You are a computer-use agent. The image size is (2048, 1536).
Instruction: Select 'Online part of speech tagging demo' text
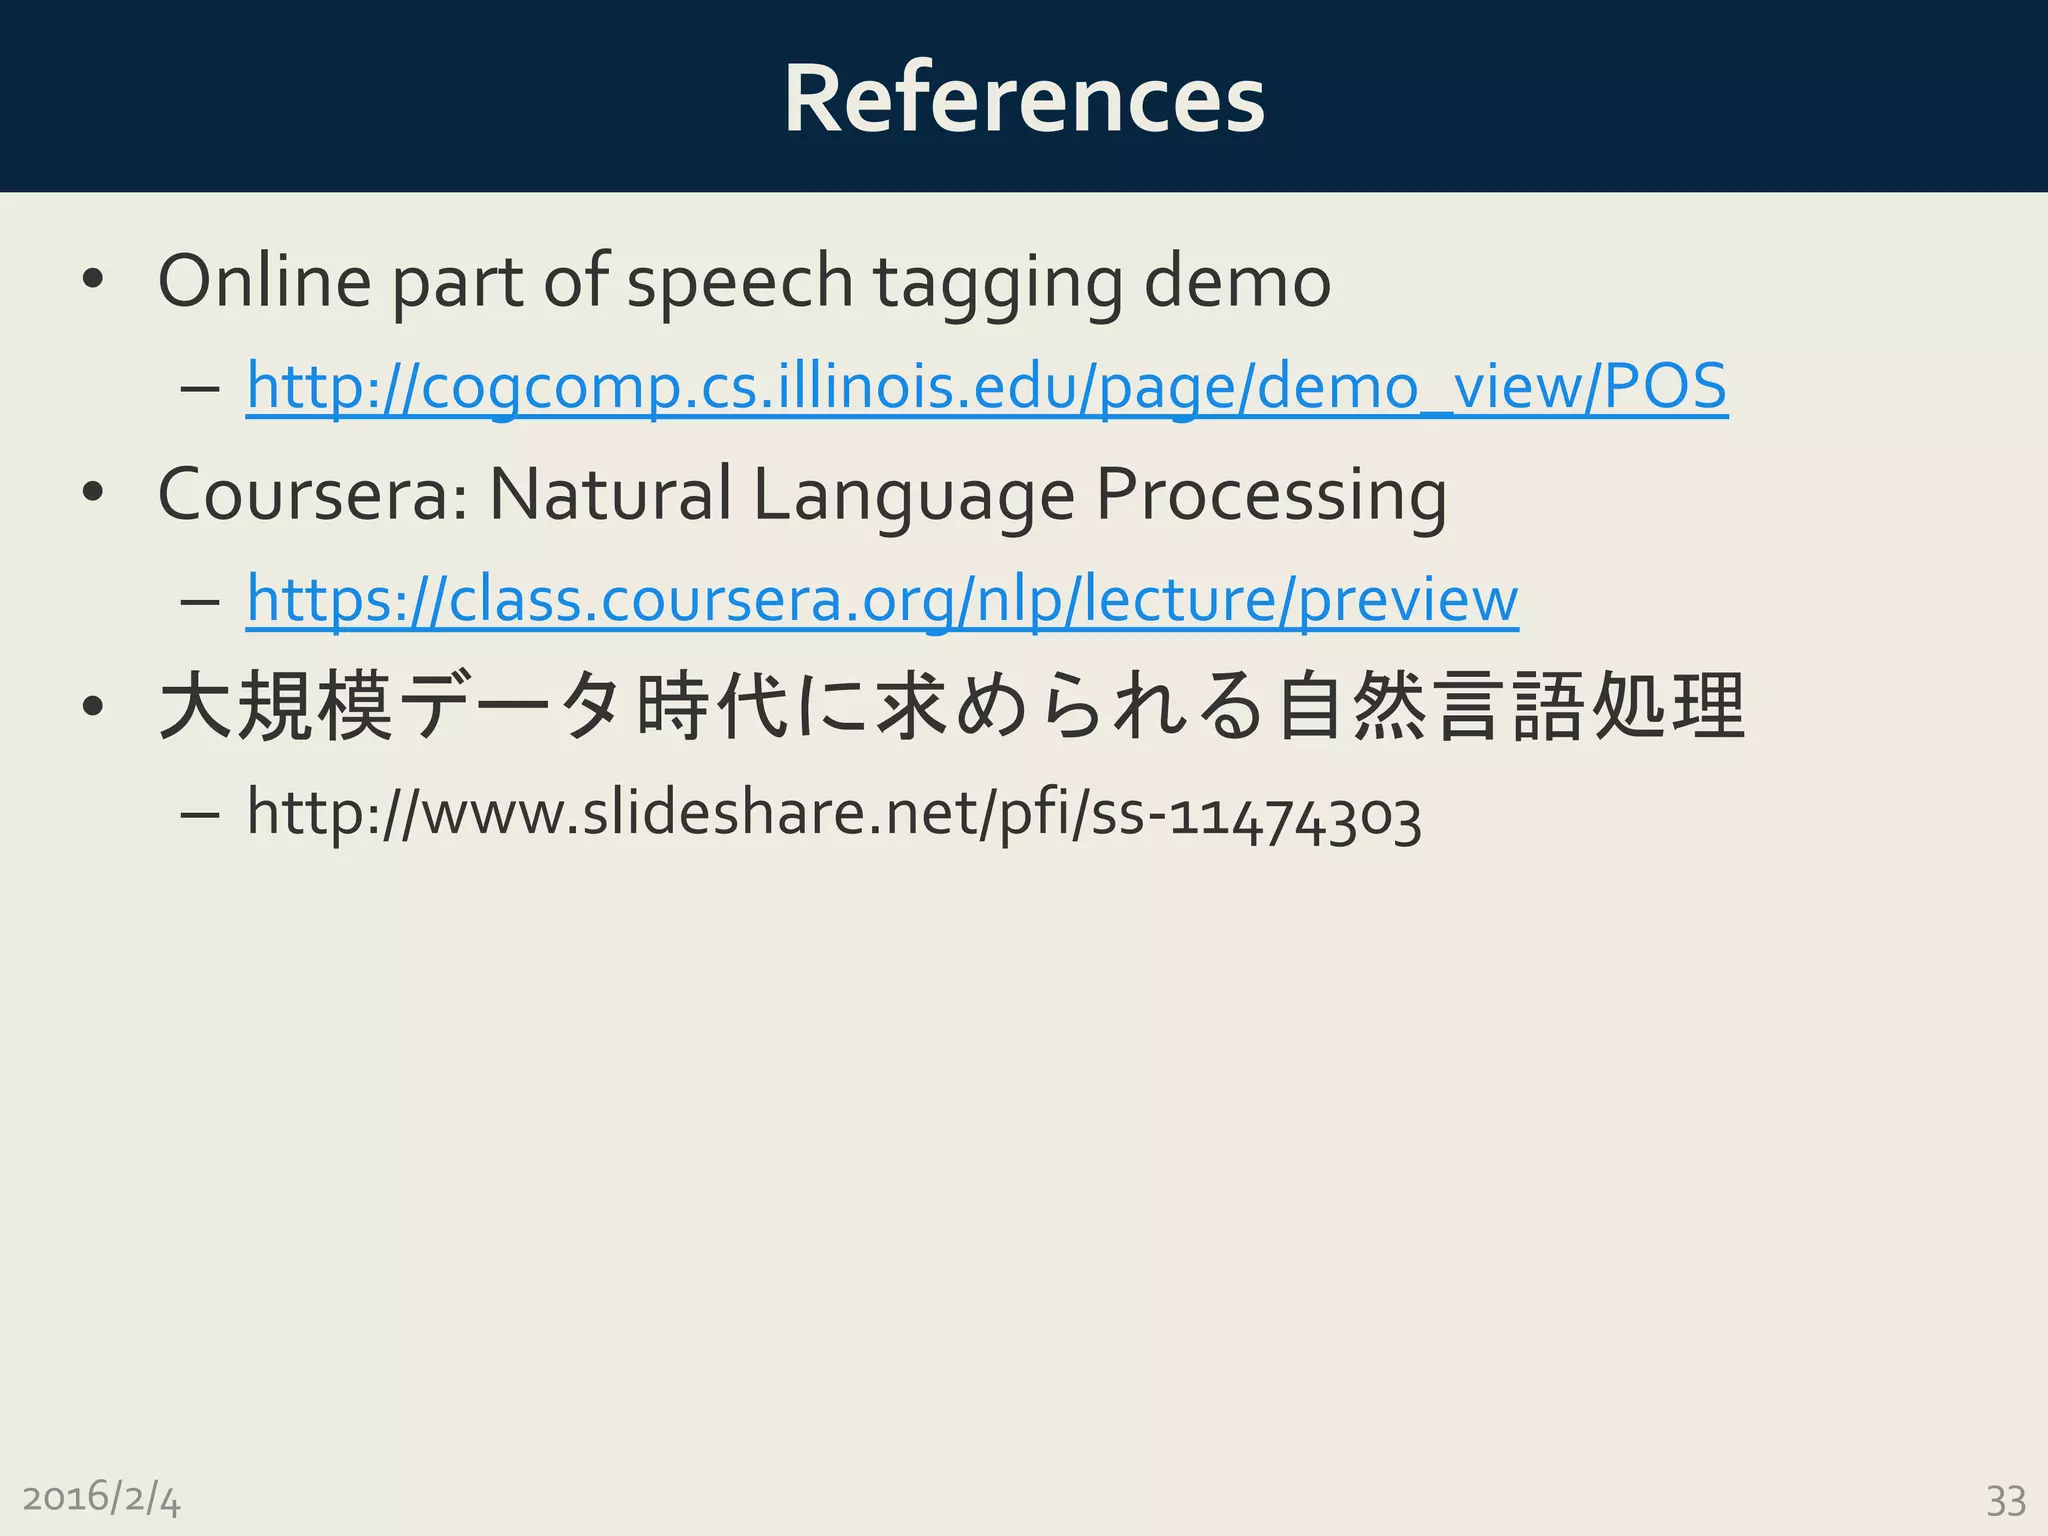click(744, 284)
